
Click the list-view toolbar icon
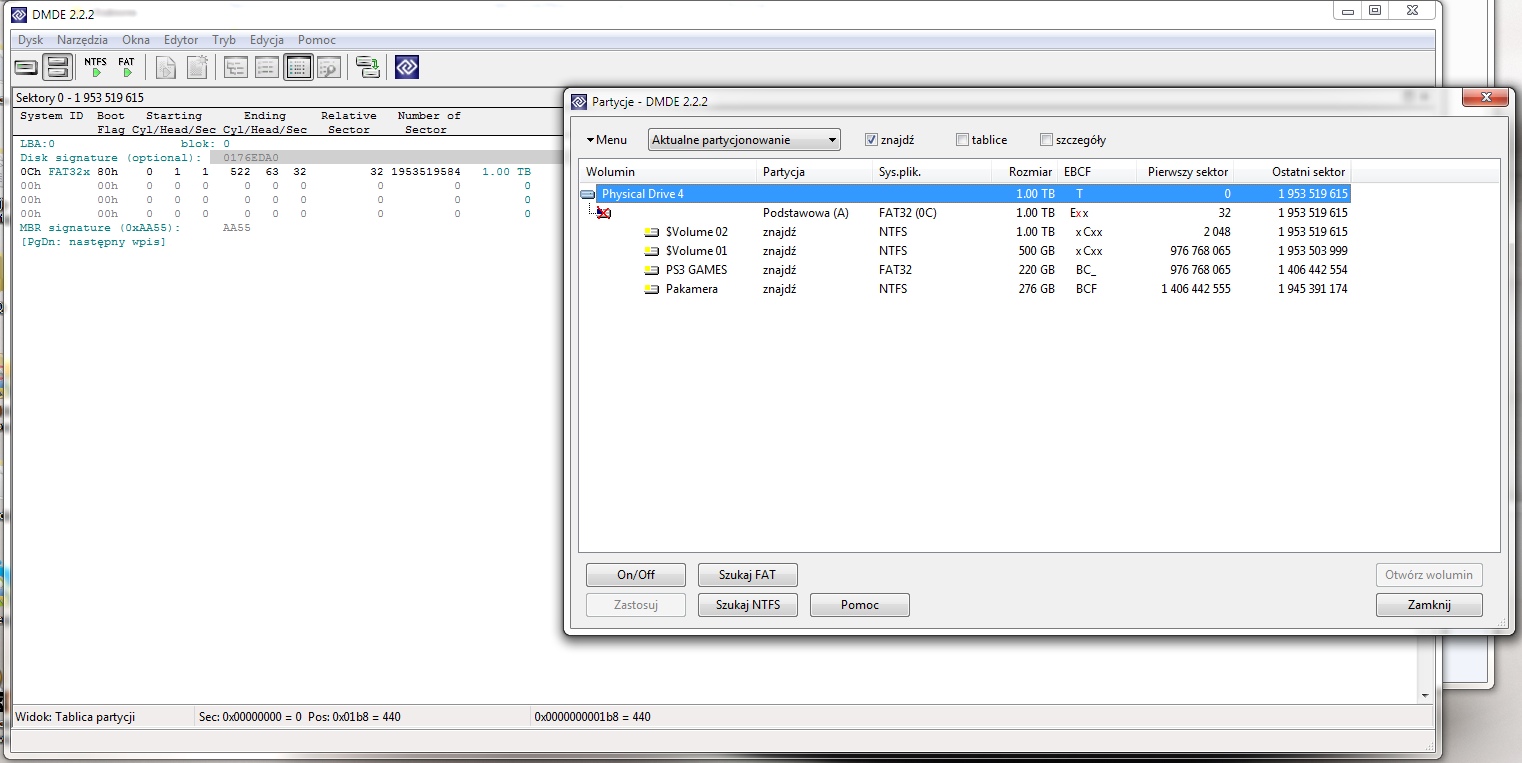[x=267, y=68]
